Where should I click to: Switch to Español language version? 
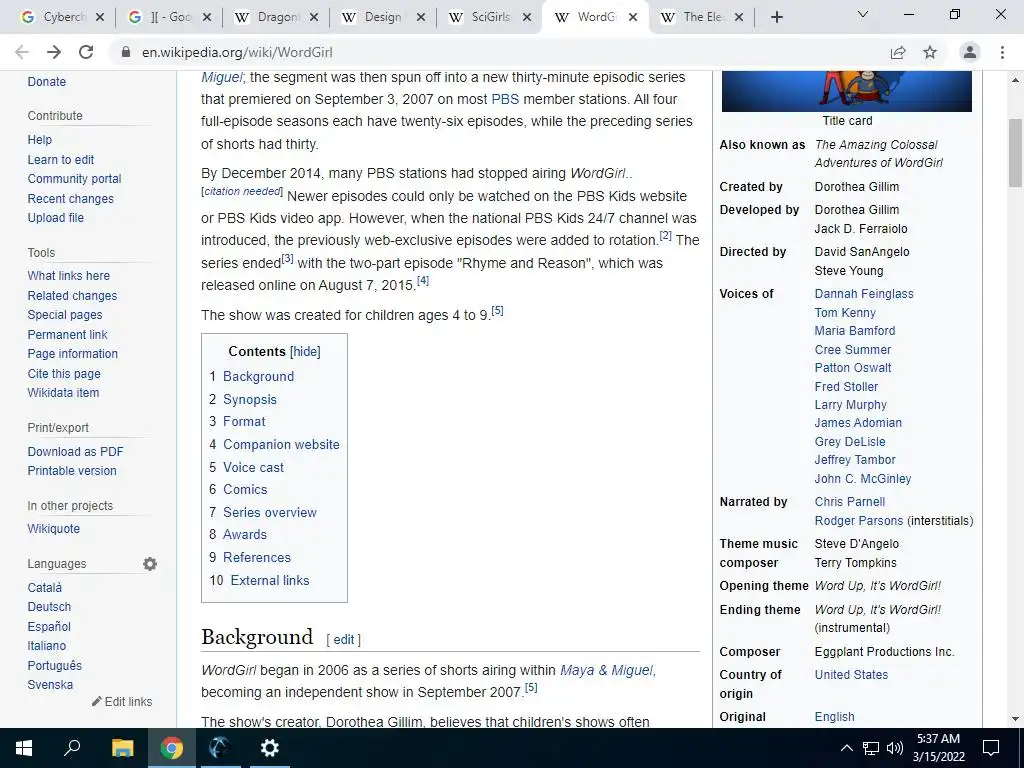49,626
